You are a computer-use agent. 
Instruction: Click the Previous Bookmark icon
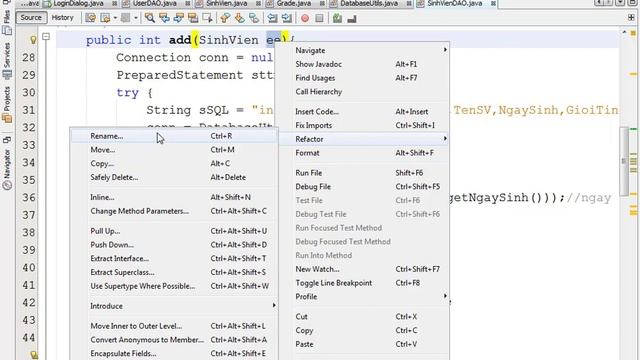(x=225, y=18)
